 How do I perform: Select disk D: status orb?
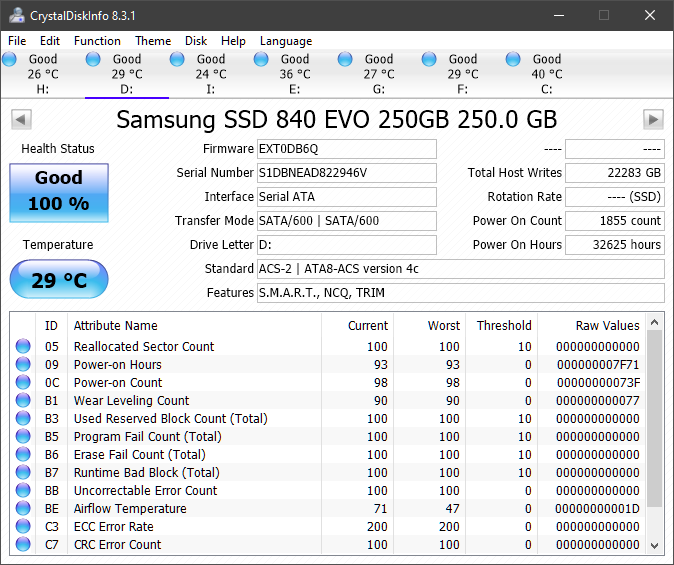coord(93,59)
